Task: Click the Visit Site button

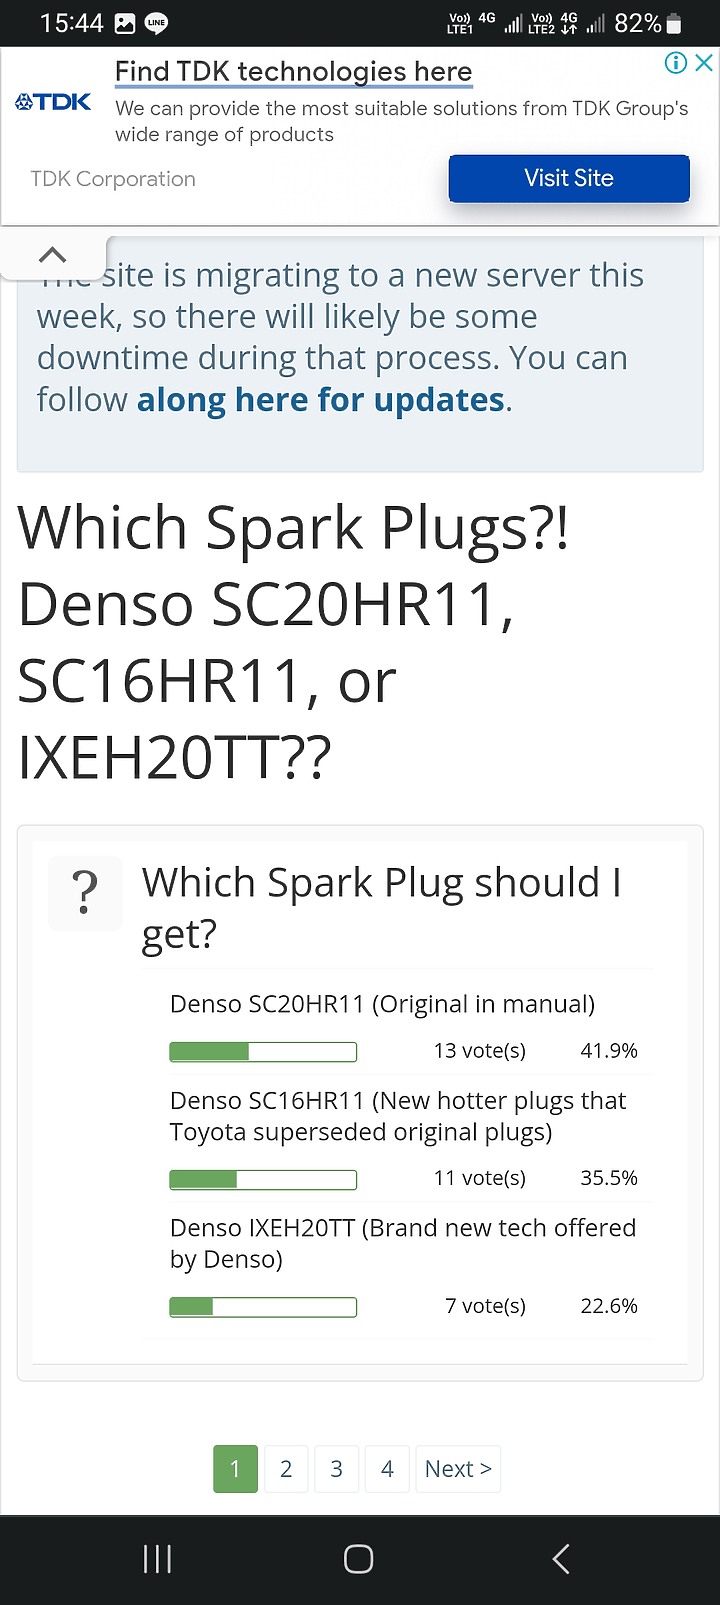Action: coord(569,178)
